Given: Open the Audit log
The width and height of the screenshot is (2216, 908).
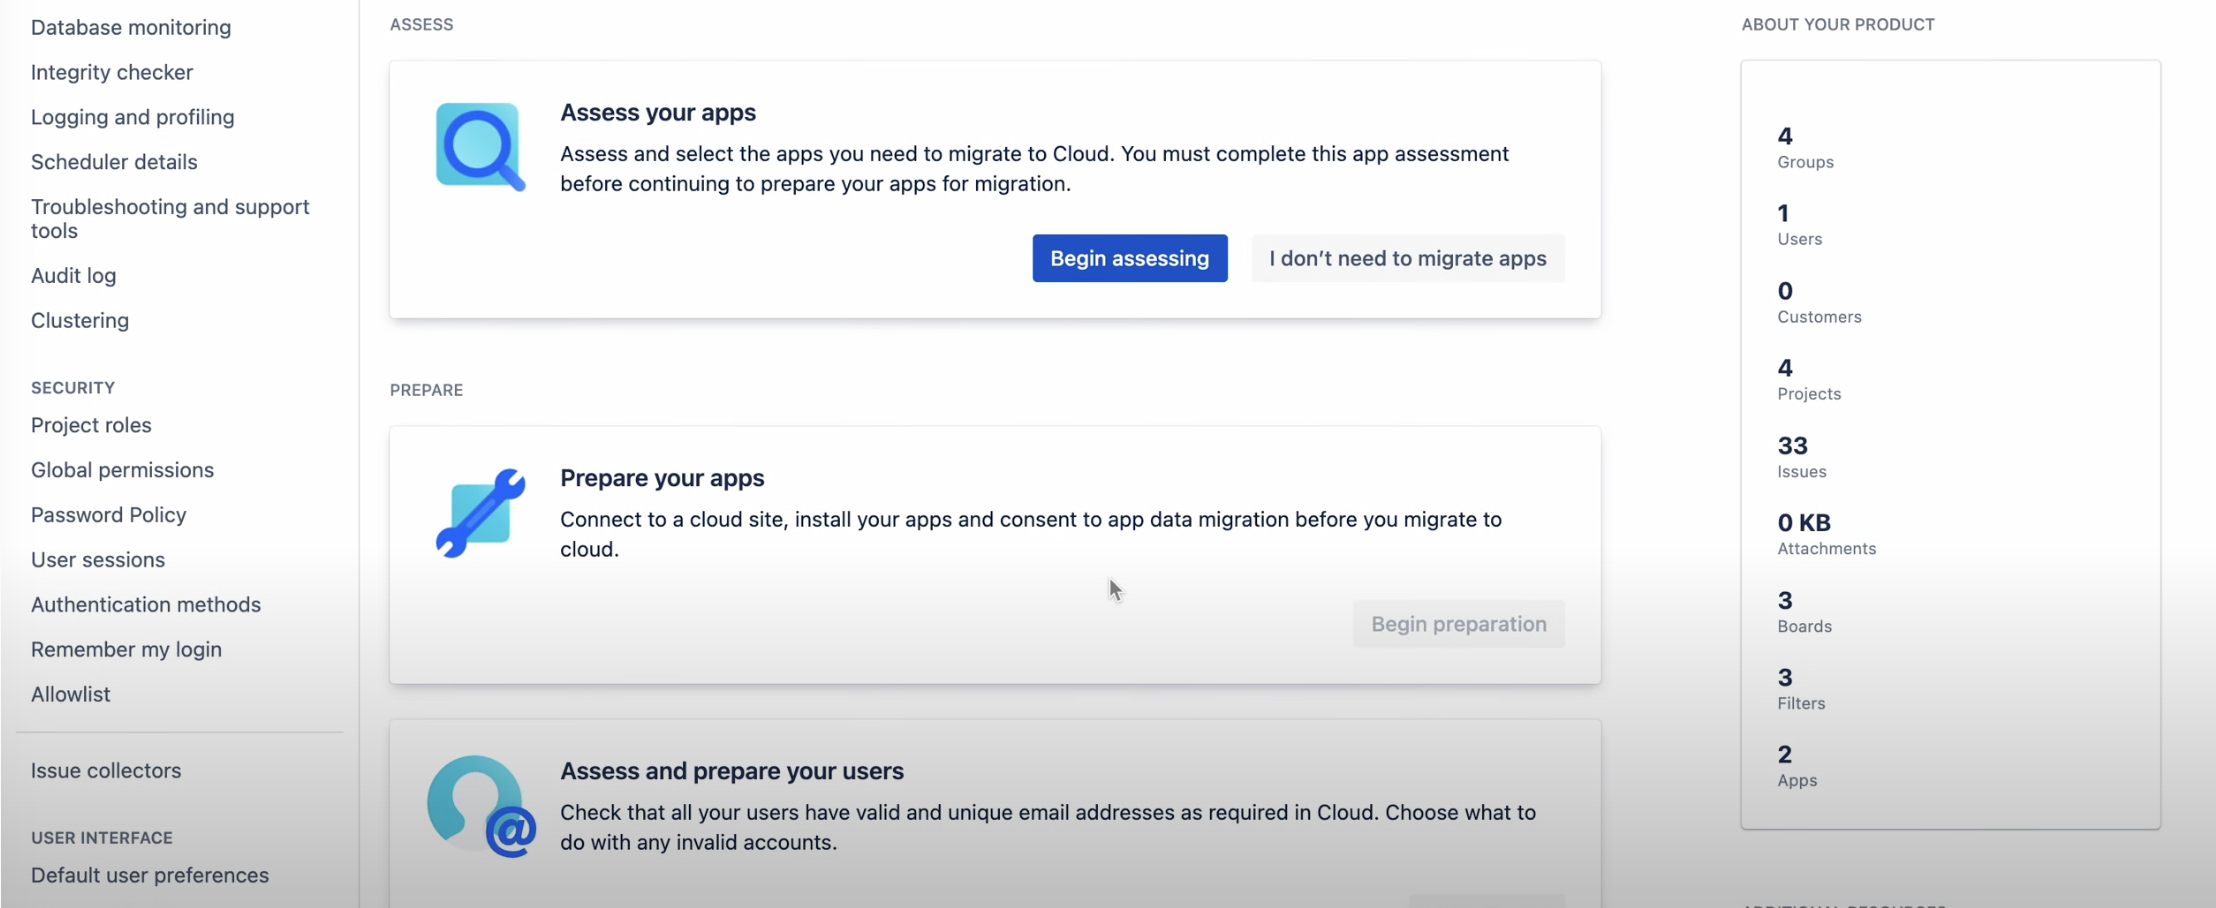Looking at the screenshot, I should [x=73, y=275].
